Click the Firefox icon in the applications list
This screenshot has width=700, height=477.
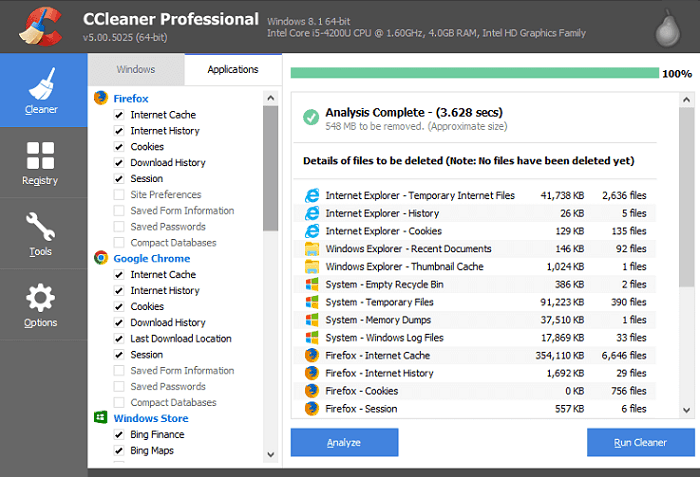[x=101, y=98]
